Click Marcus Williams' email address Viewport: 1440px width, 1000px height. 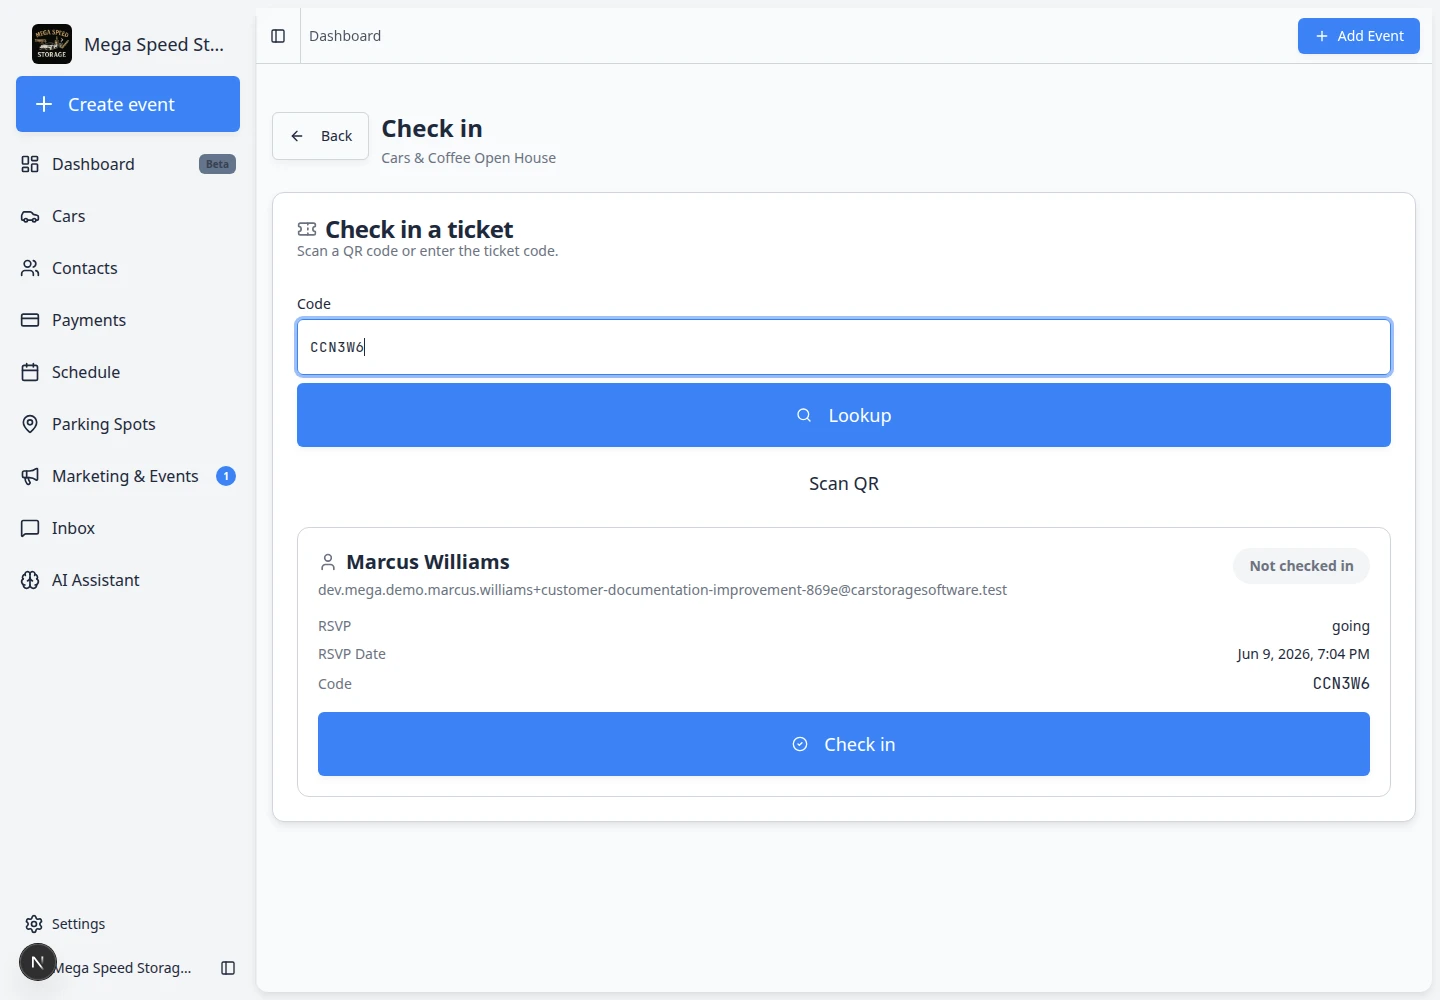click(662, 590)
